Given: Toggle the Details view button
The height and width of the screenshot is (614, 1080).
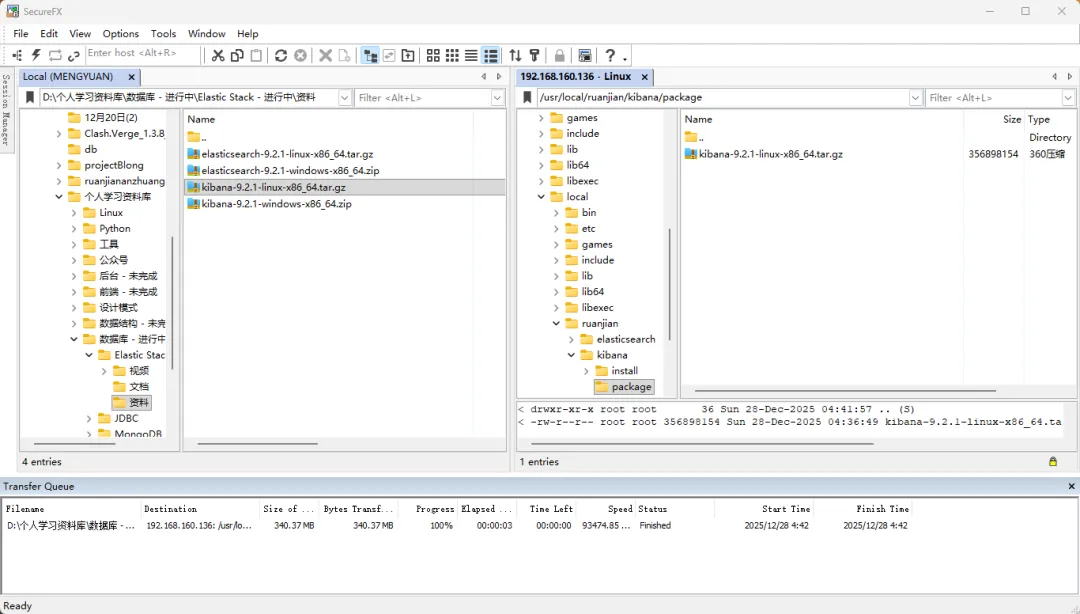Looking at the screenshot, I should pyautogui.click(x=490, y=55).
